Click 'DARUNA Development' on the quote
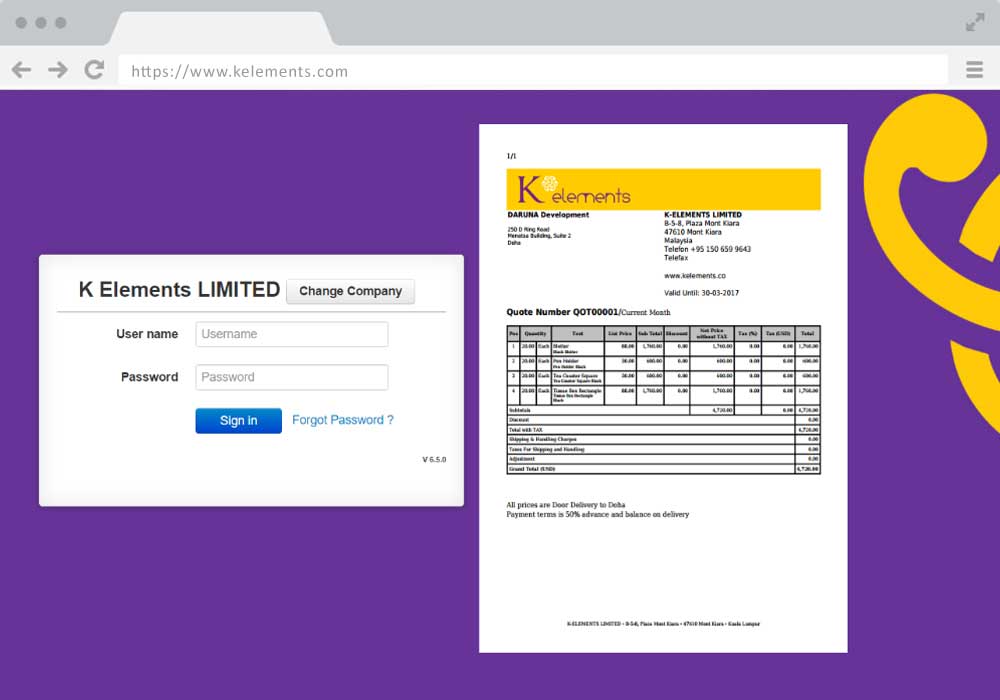The width and height of the screenshot is (1000, 700). (x=548, y=215)
